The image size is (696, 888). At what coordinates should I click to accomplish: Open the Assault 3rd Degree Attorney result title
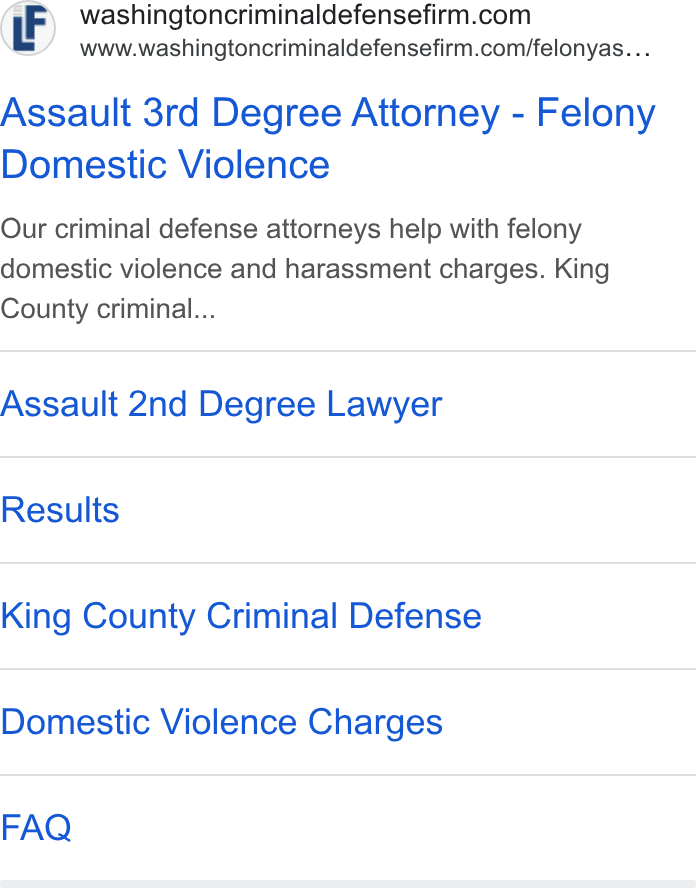[328, 138]
